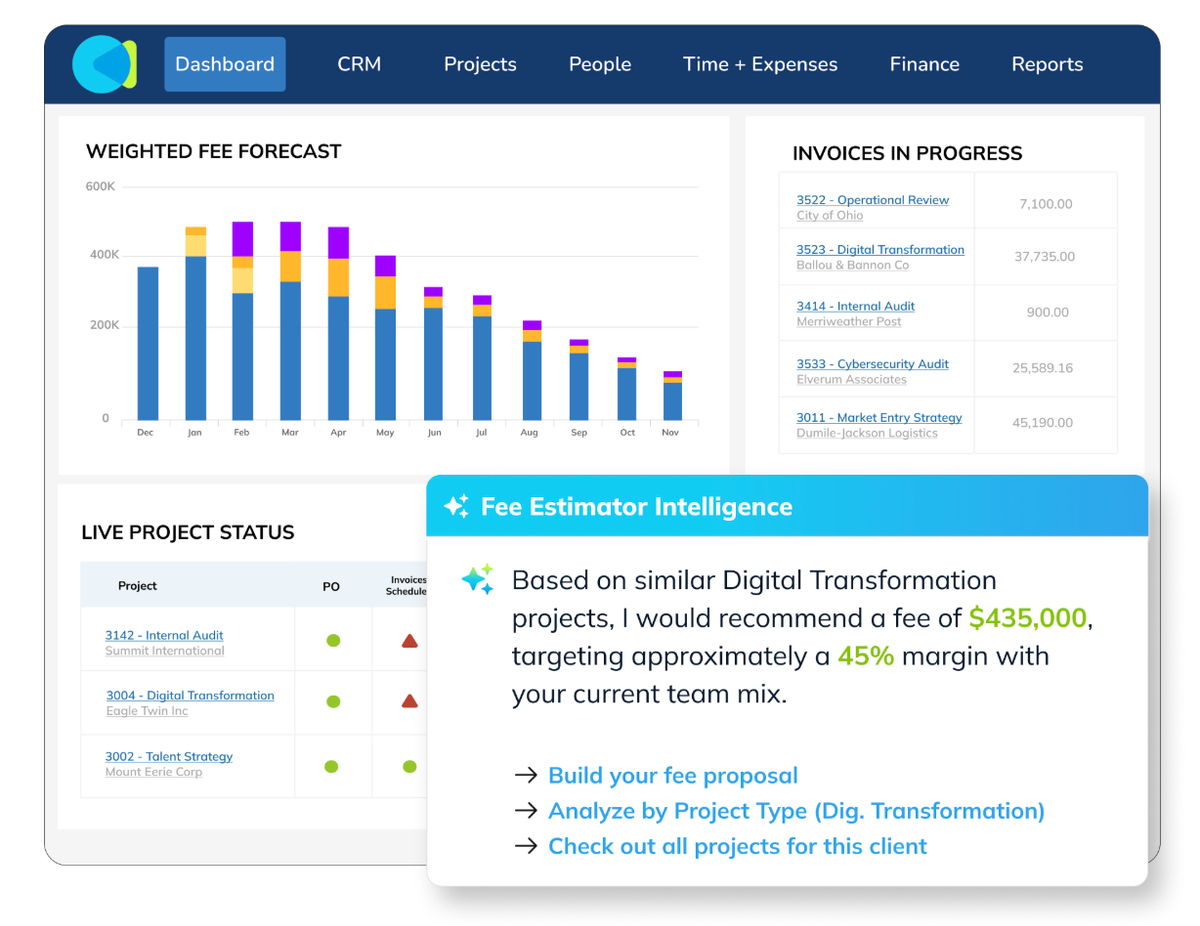Click the December bar in the forecast chart
1200x926 pixels.
click(148, 343)
